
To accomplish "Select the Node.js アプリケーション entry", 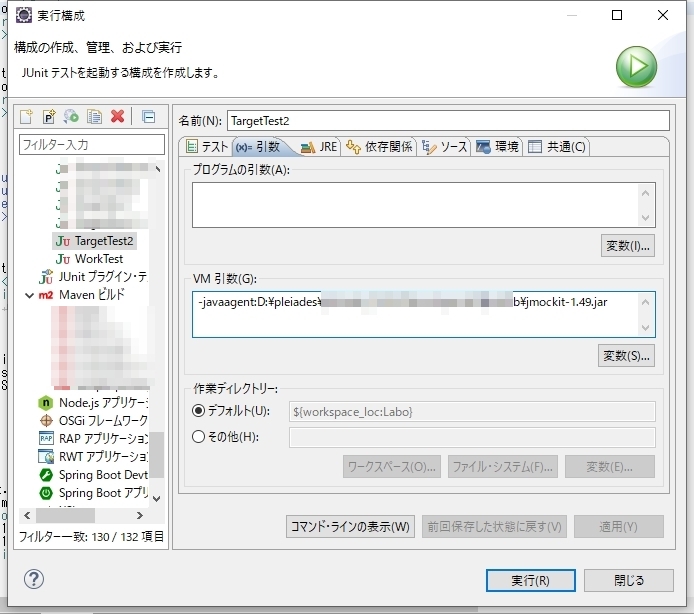I will [93, 403].
